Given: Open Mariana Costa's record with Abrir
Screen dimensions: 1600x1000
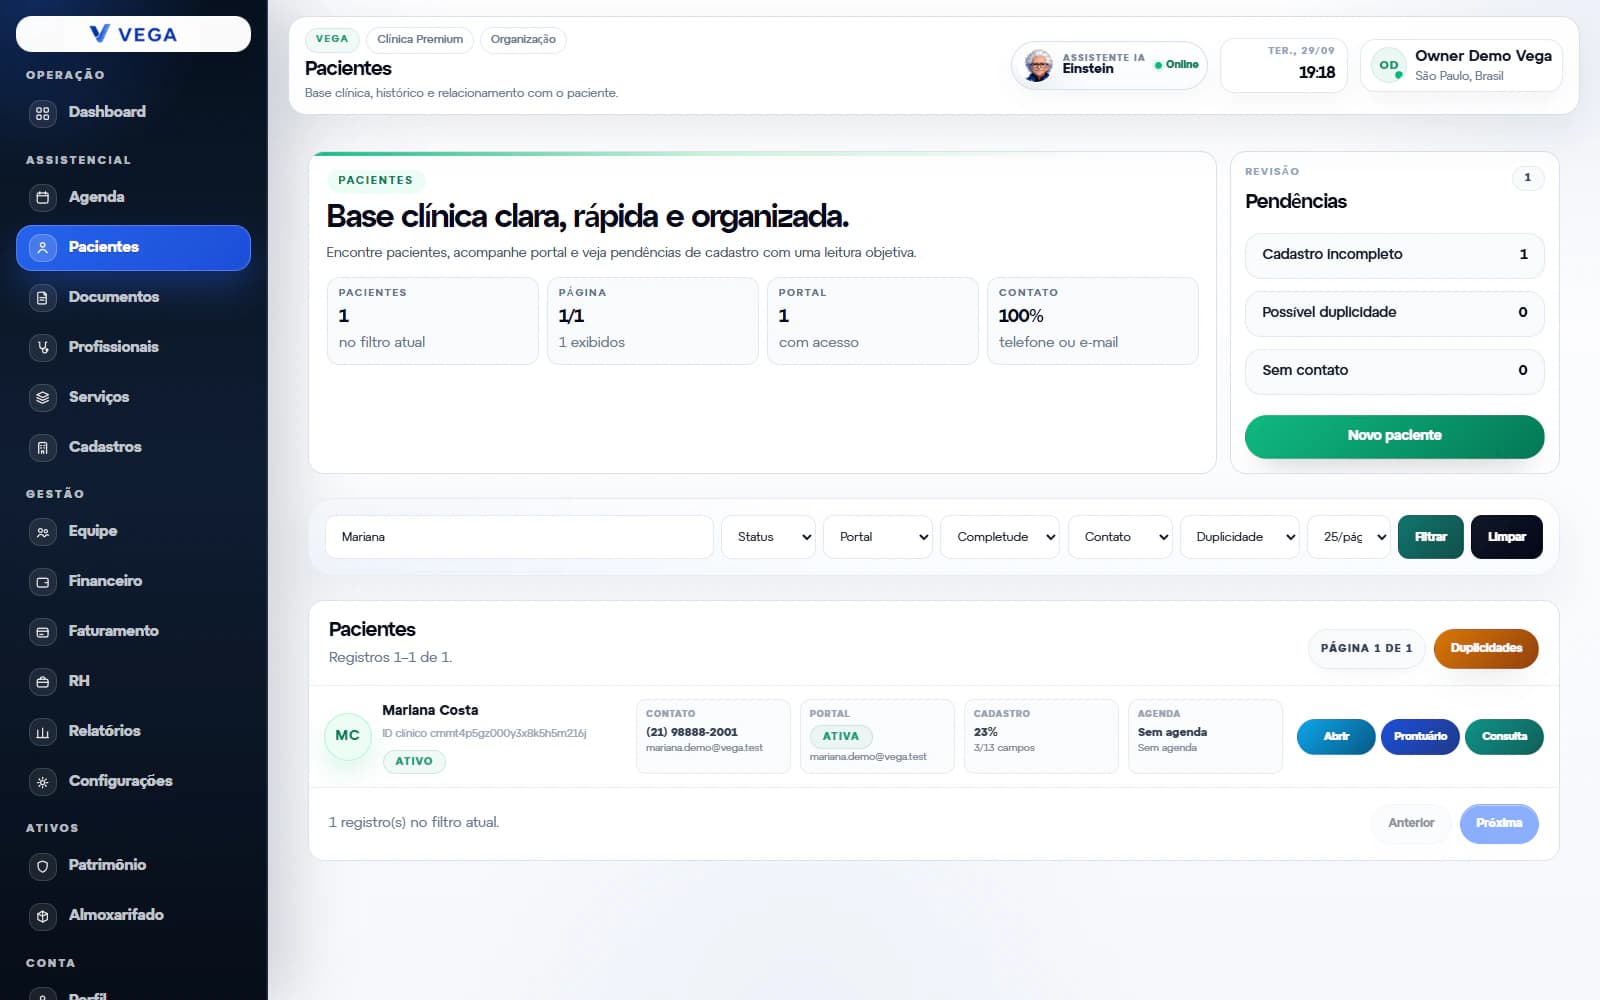Looking at the screenshot, I should point(1336,737).
